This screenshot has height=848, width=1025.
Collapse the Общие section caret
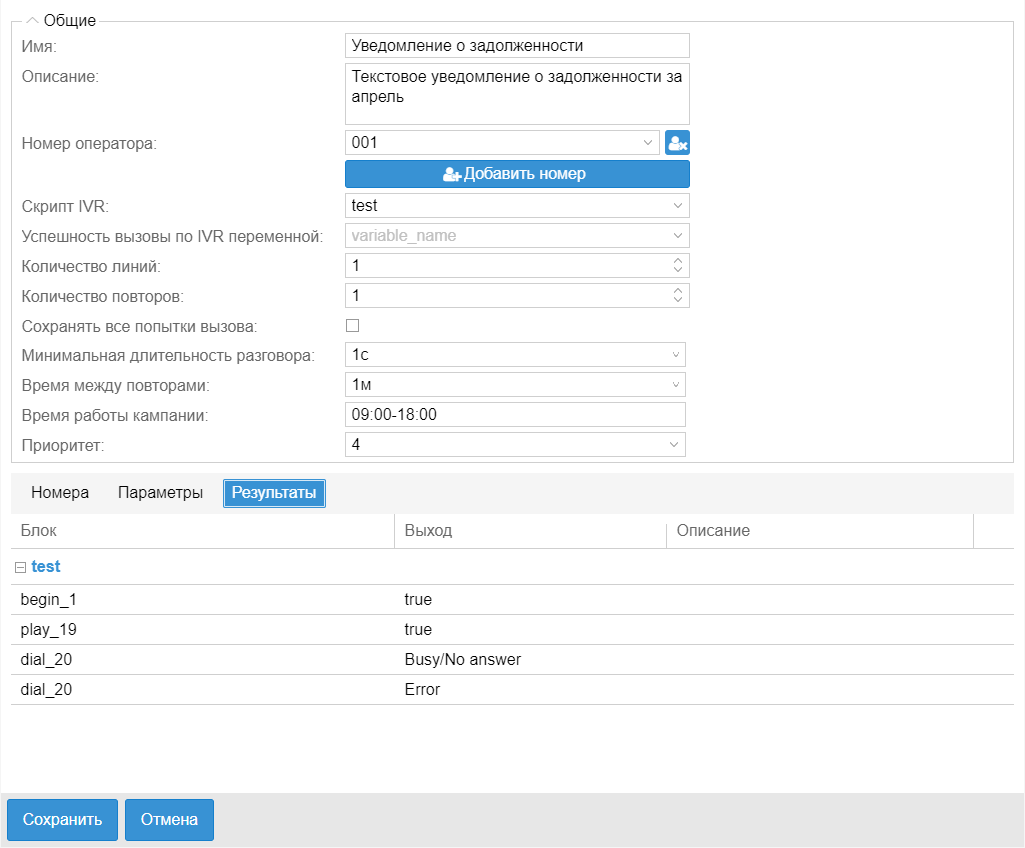tap(31, 20)
